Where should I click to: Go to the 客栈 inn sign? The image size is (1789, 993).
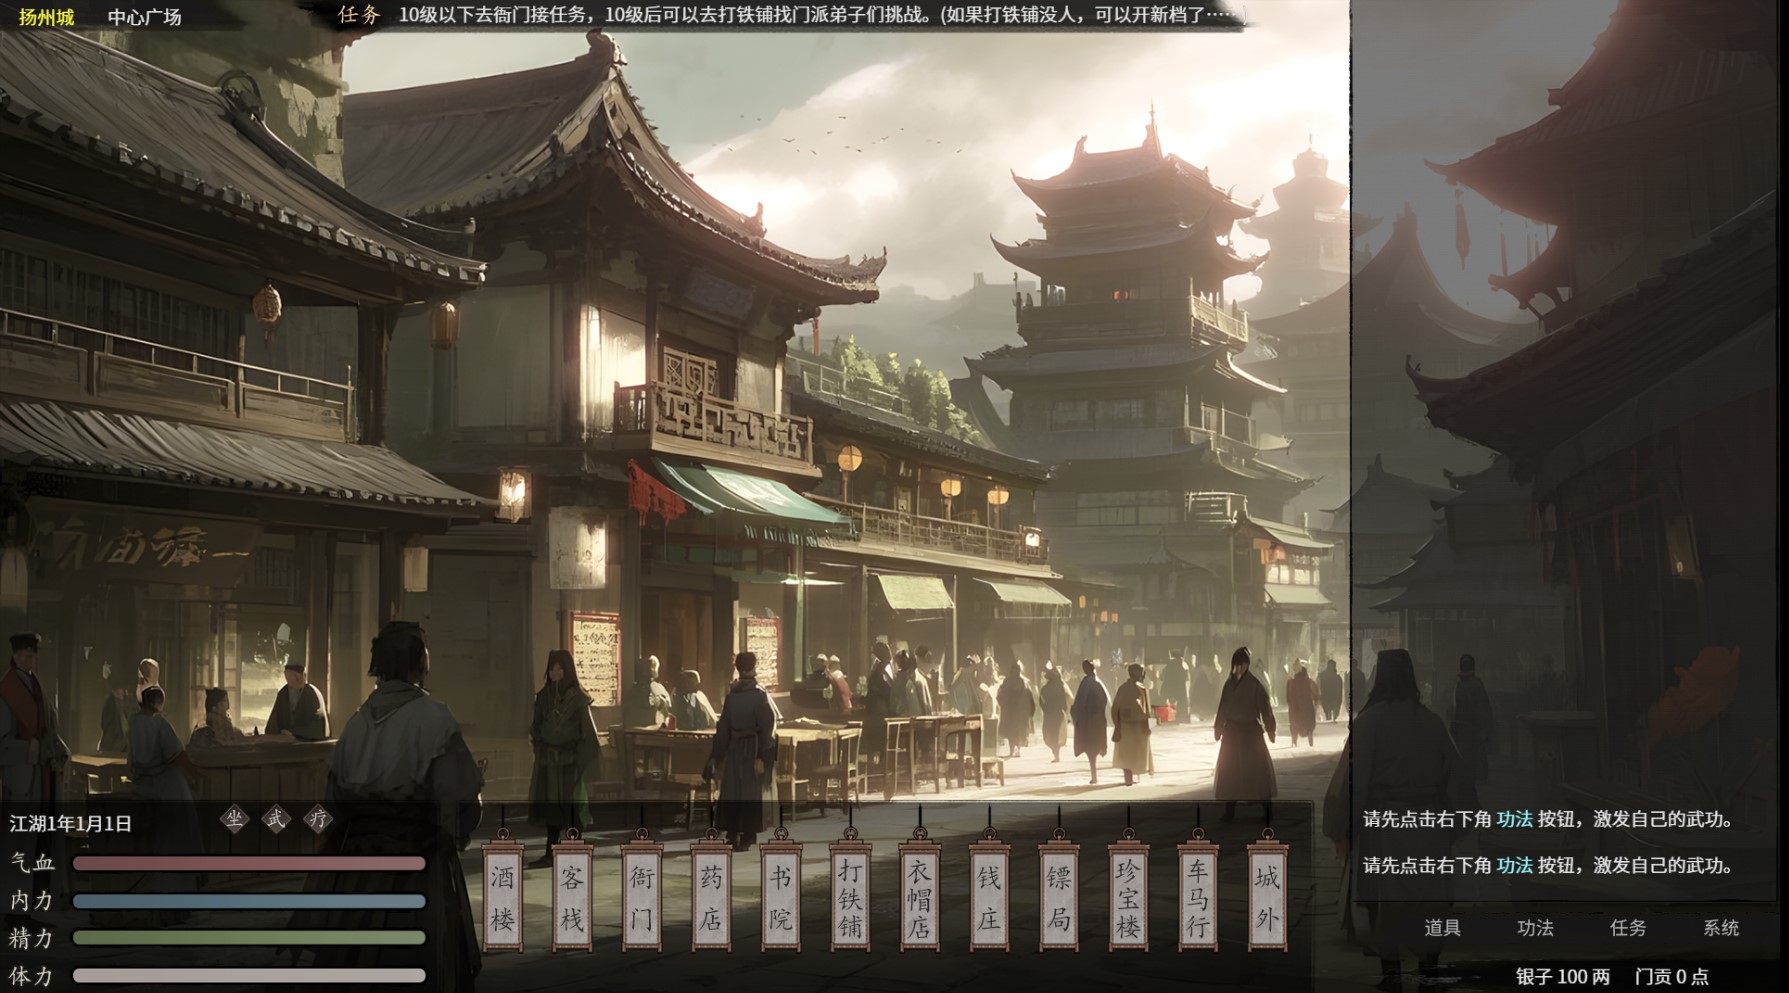click(572, 897)
